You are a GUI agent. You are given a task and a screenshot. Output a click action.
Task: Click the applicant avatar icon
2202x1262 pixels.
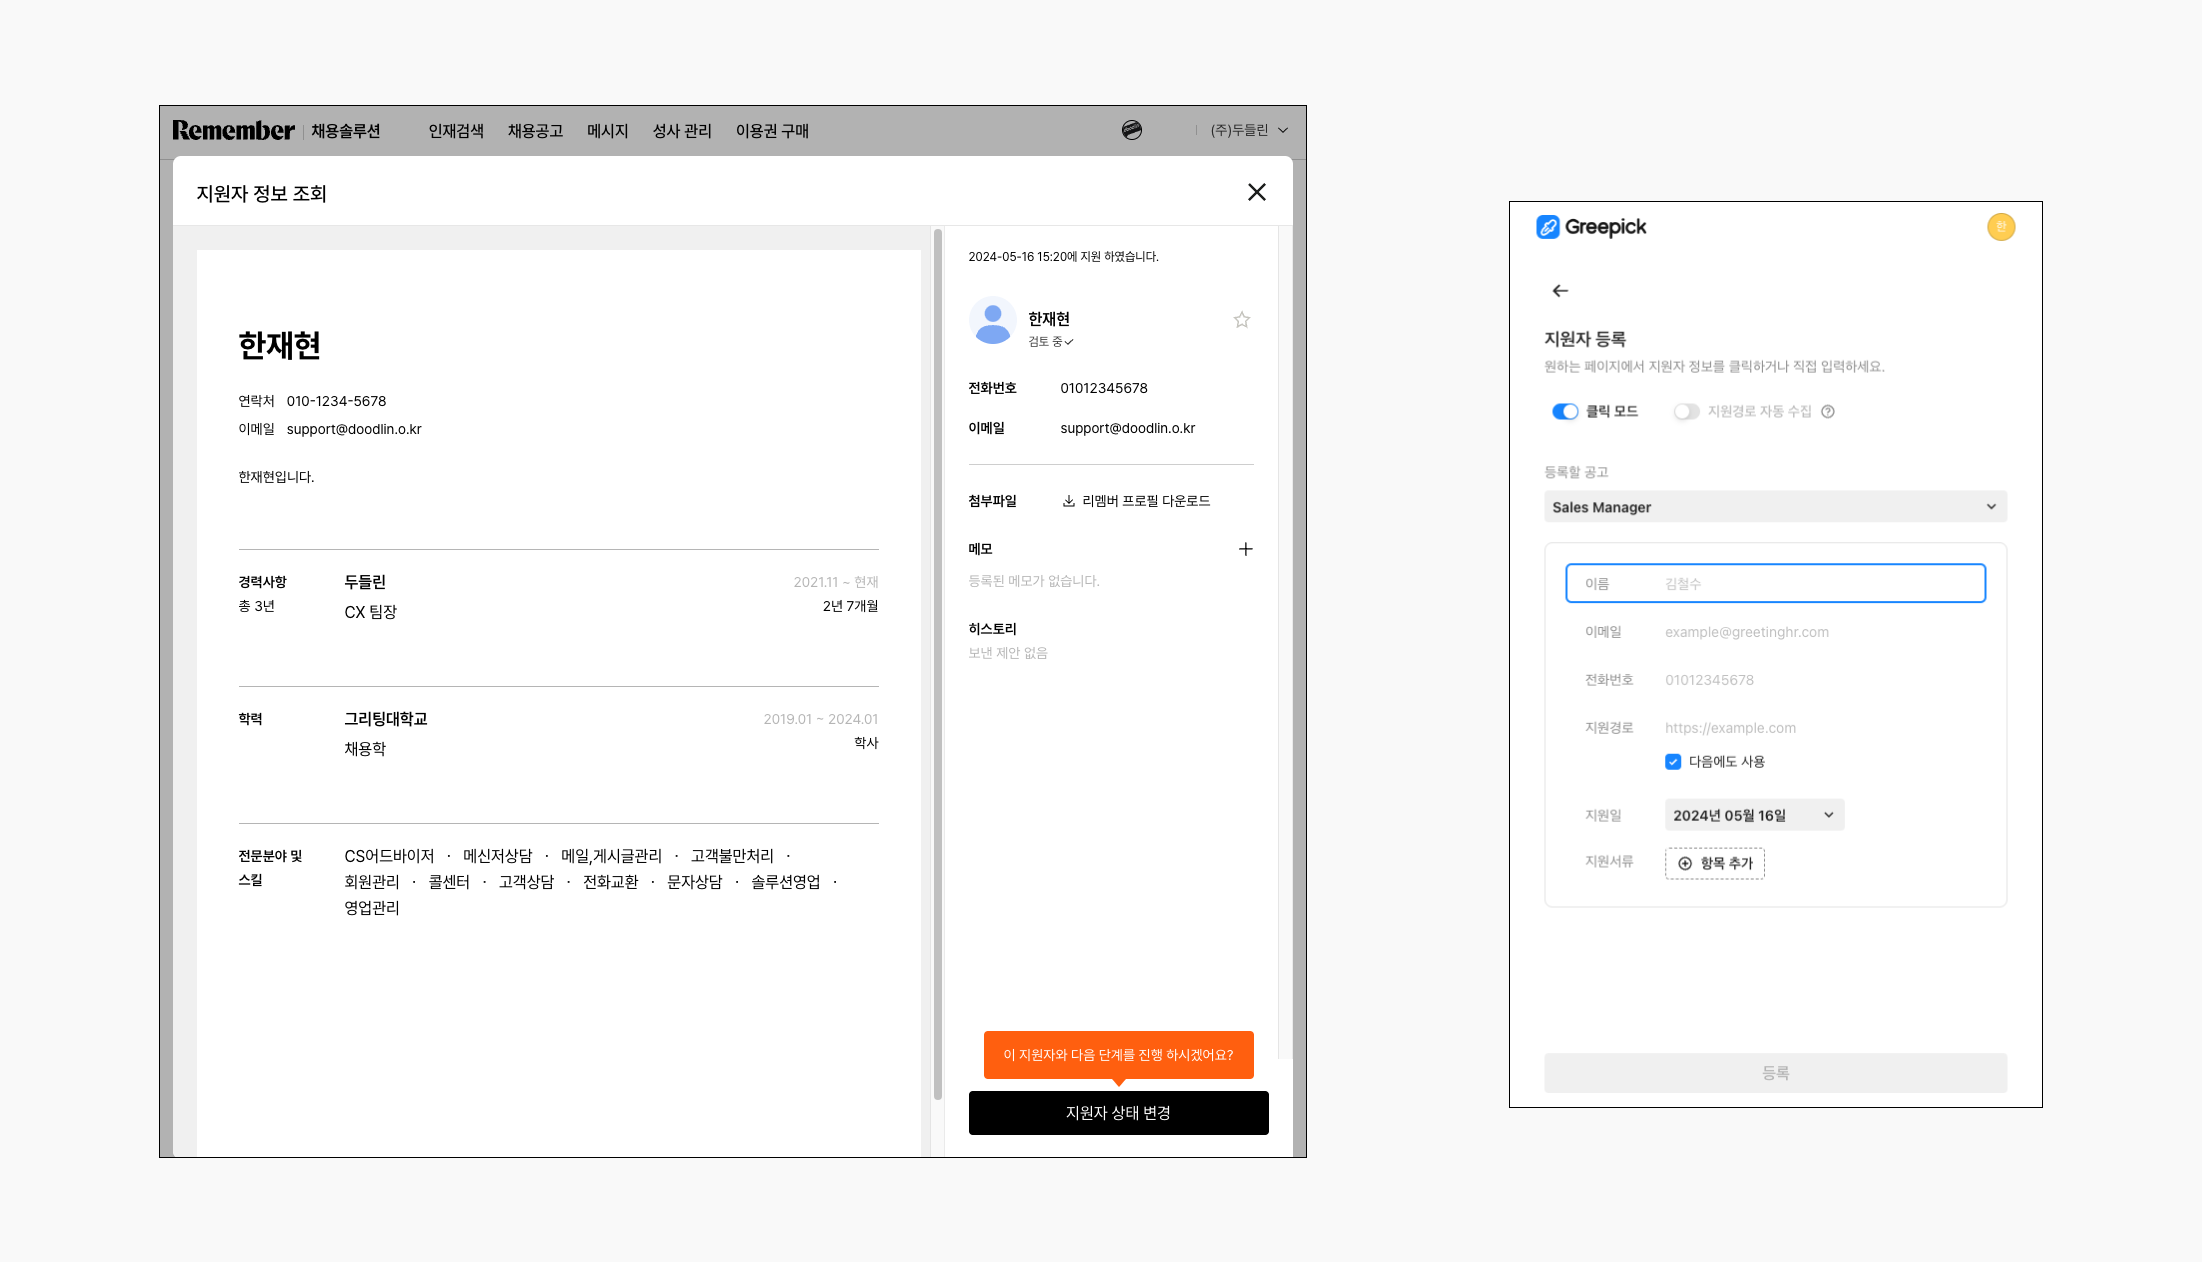coord(993,320)
